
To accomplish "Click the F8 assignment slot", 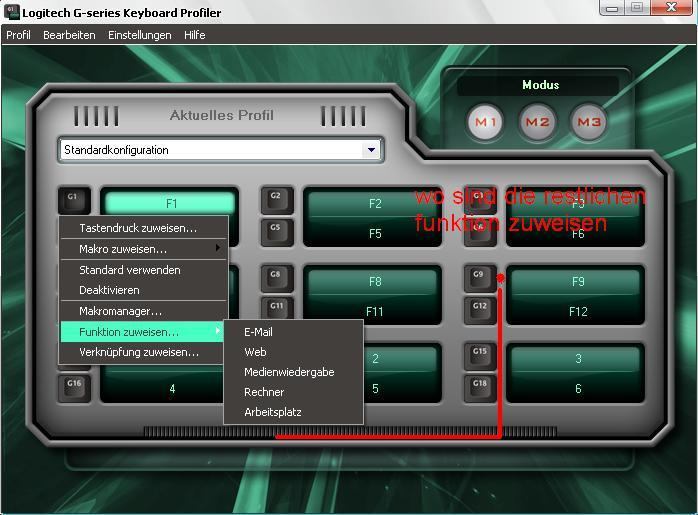I will point(373,281).
